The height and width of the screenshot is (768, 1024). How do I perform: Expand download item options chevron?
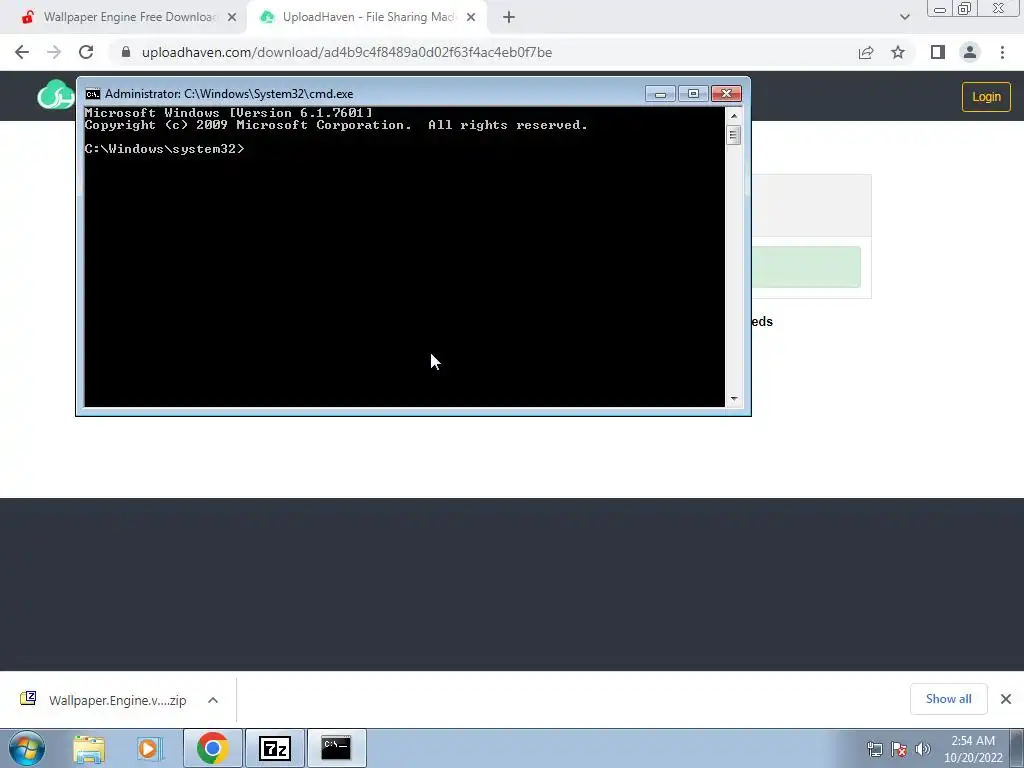click(213, 700)
